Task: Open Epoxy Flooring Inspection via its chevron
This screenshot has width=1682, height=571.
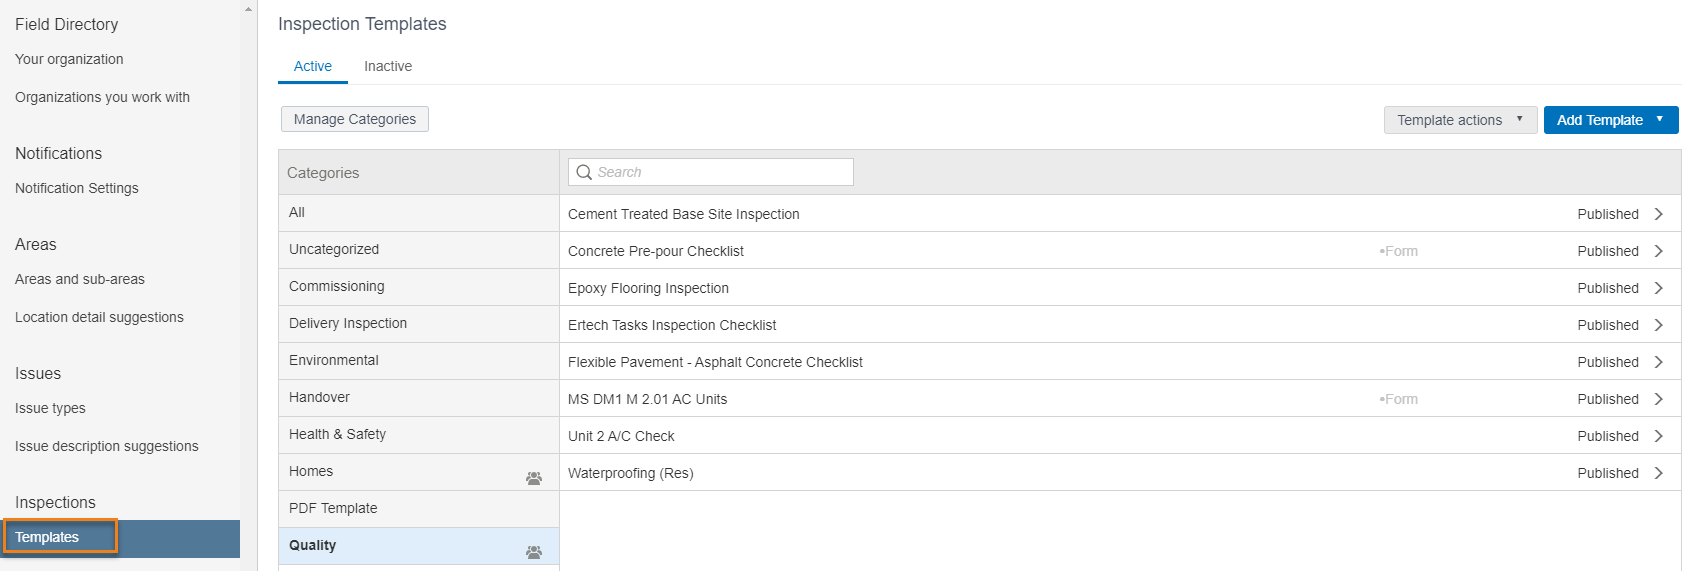Action: [1659, 288]
